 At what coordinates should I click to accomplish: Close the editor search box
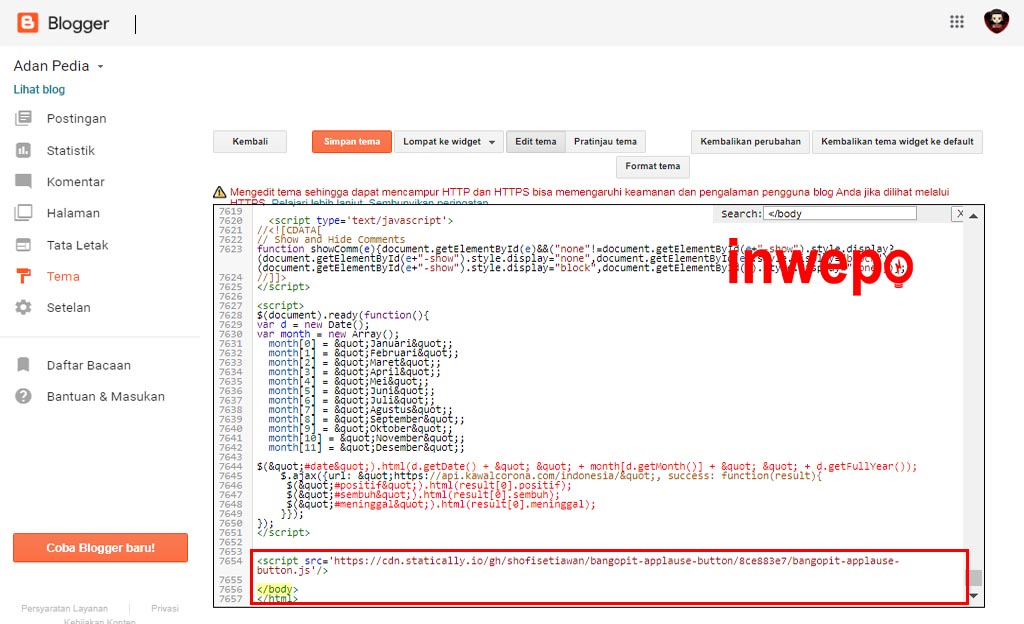959,213
